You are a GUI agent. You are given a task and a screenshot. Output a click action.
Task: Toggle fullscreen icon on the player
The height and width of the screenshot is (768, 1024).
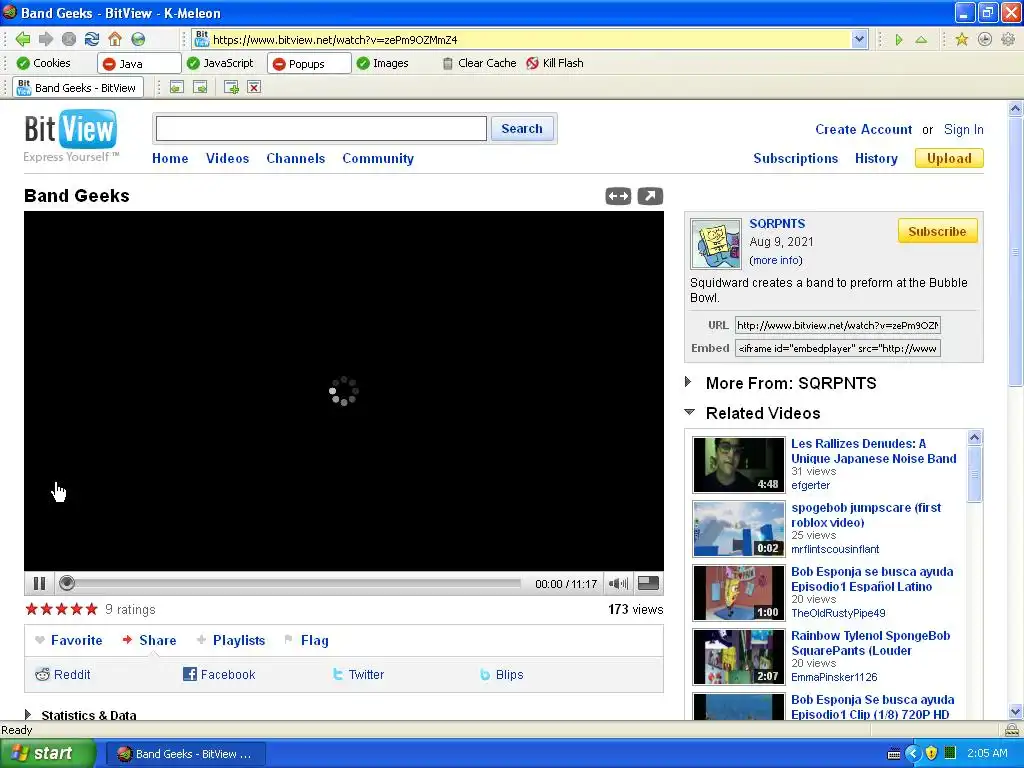pyautogui.click(x=648, y=583)
